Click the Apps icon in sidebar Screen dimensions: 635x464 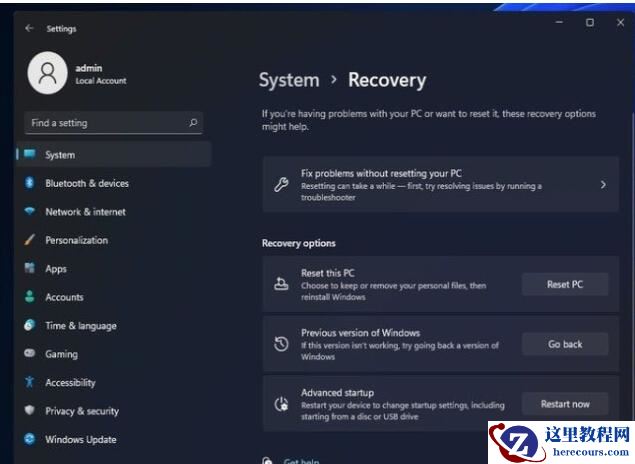coord(30,268)
